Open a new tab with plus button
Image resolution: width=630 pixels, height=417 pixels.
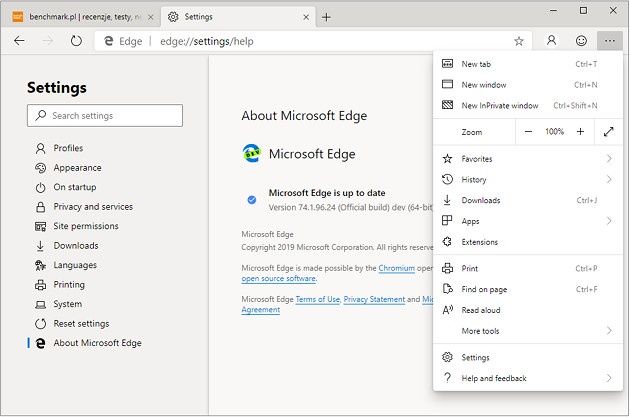pyautogui.click(x=326, y=17)
